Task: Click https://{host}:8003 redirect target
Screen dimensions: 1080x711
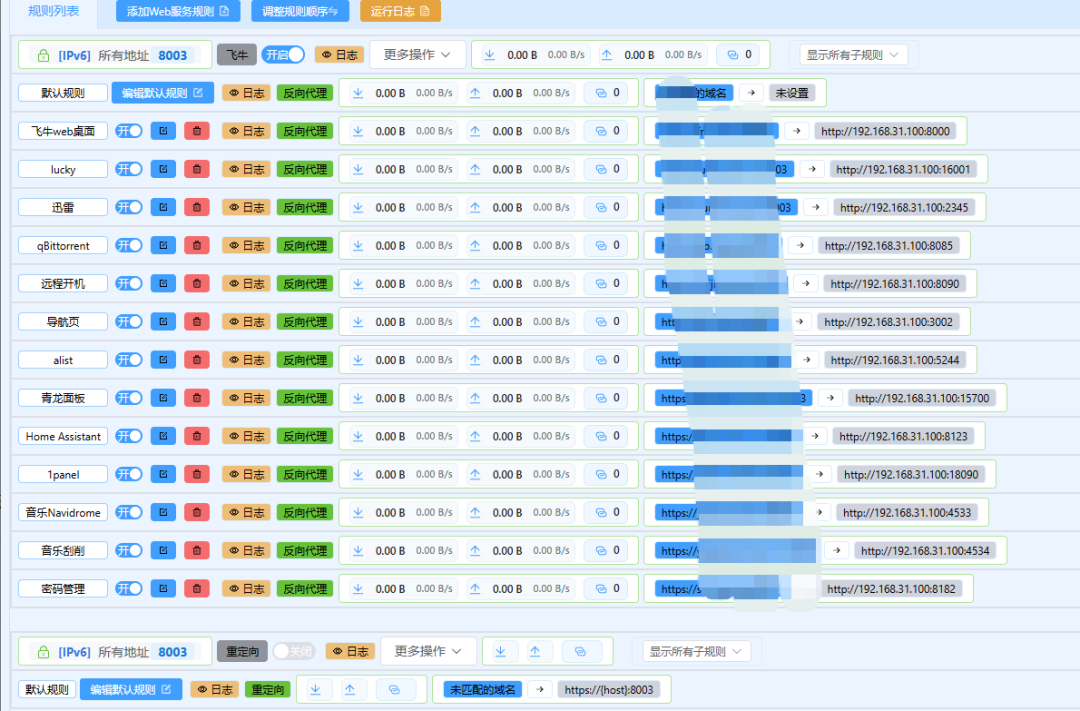Action: [x=609, y=689]
